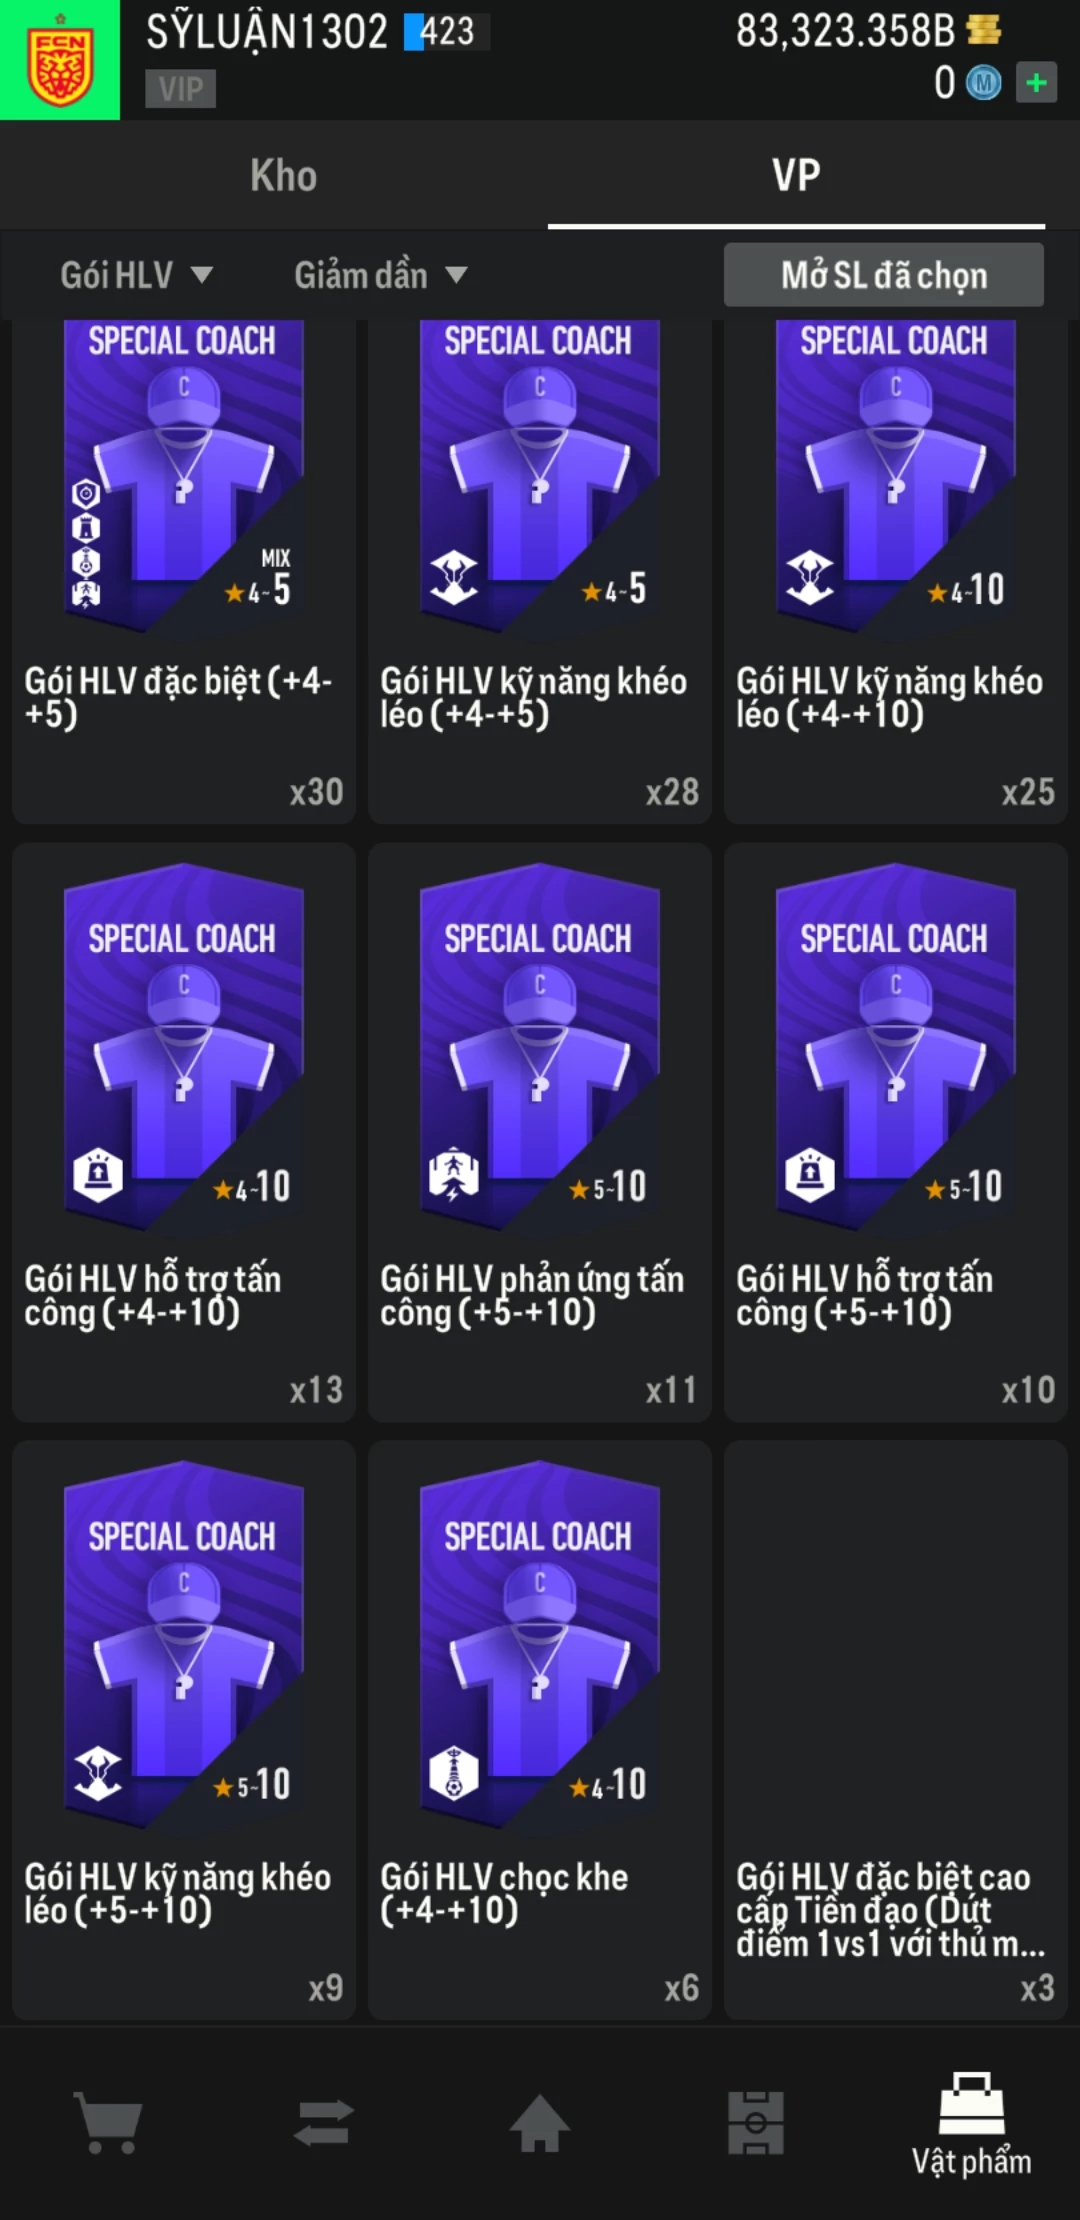Expand the Gói HLV filter dropdown
1080x2220 pixels.
137,275
